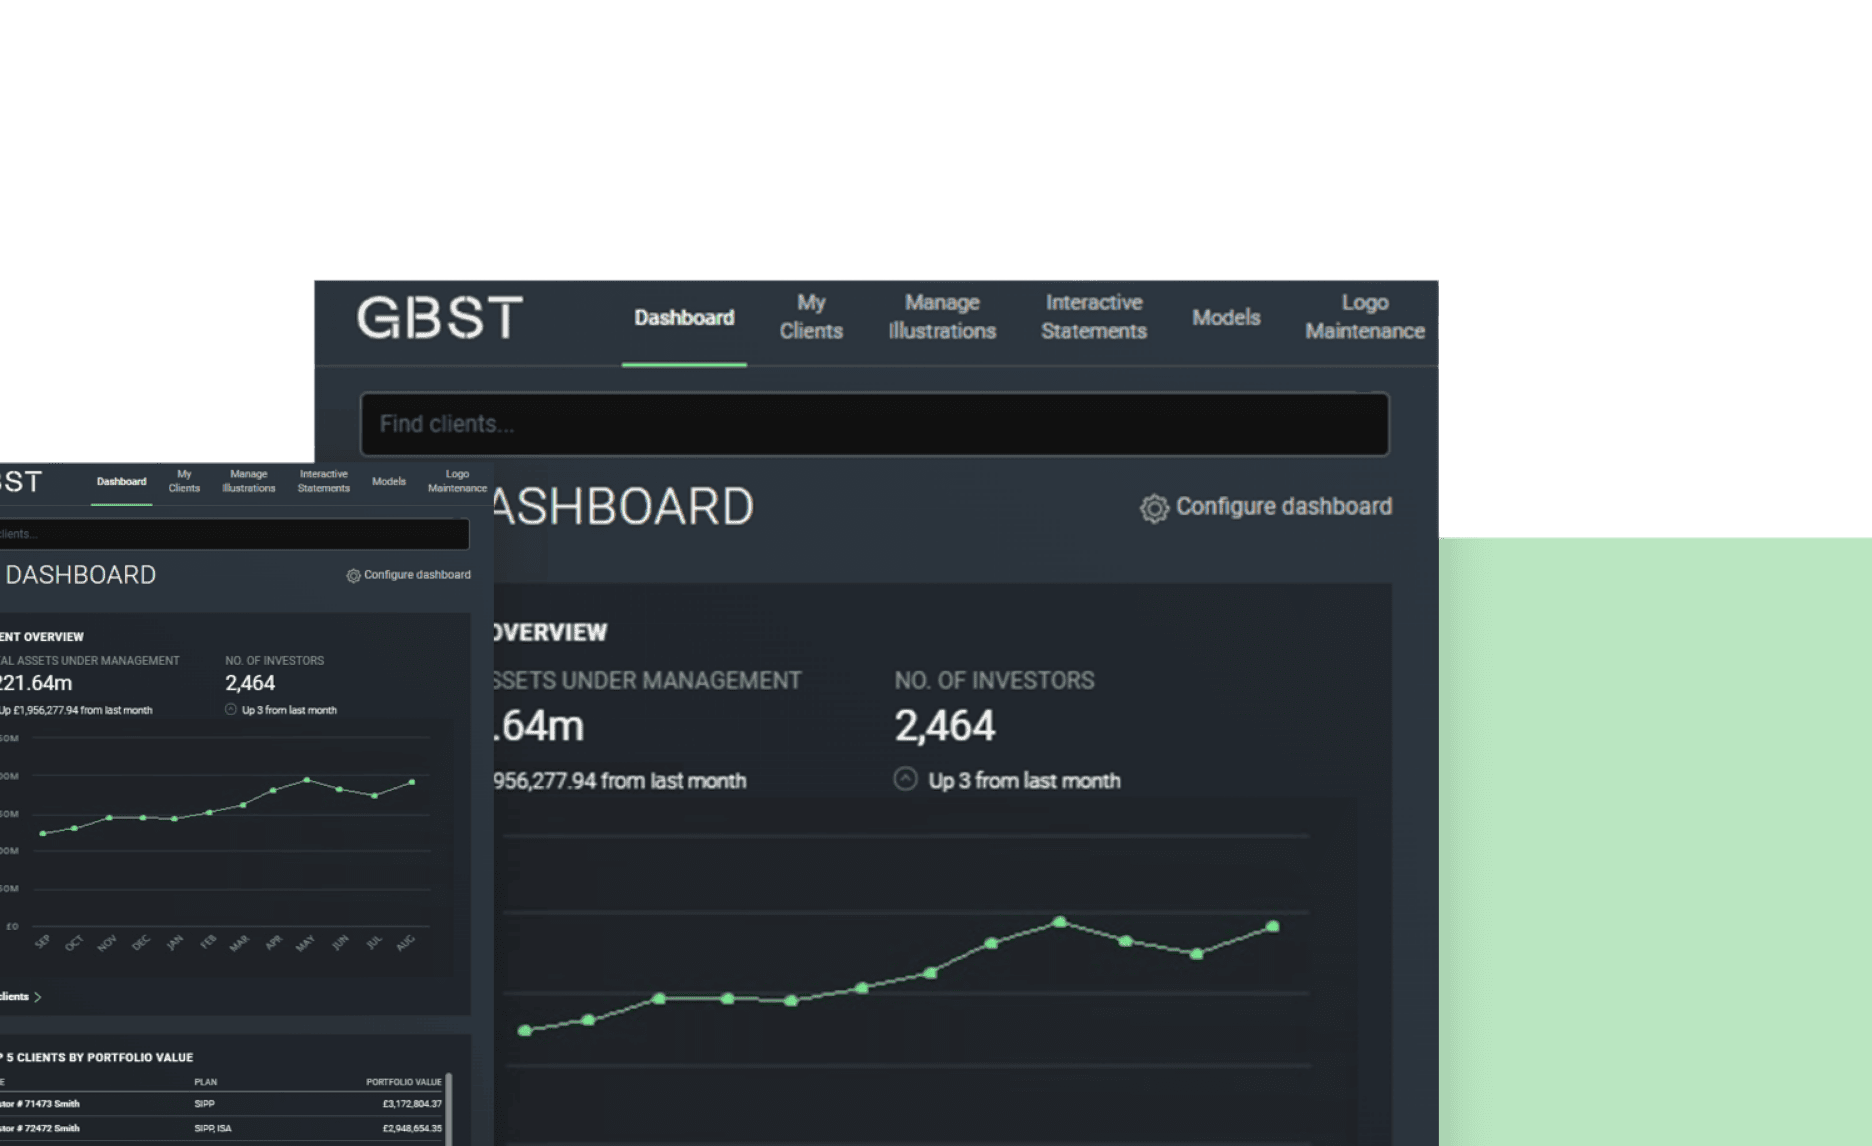1872x1146 pixels.
Task: Click the 'SIPP, ISA' plan cell
Action: pos(213,1129)
